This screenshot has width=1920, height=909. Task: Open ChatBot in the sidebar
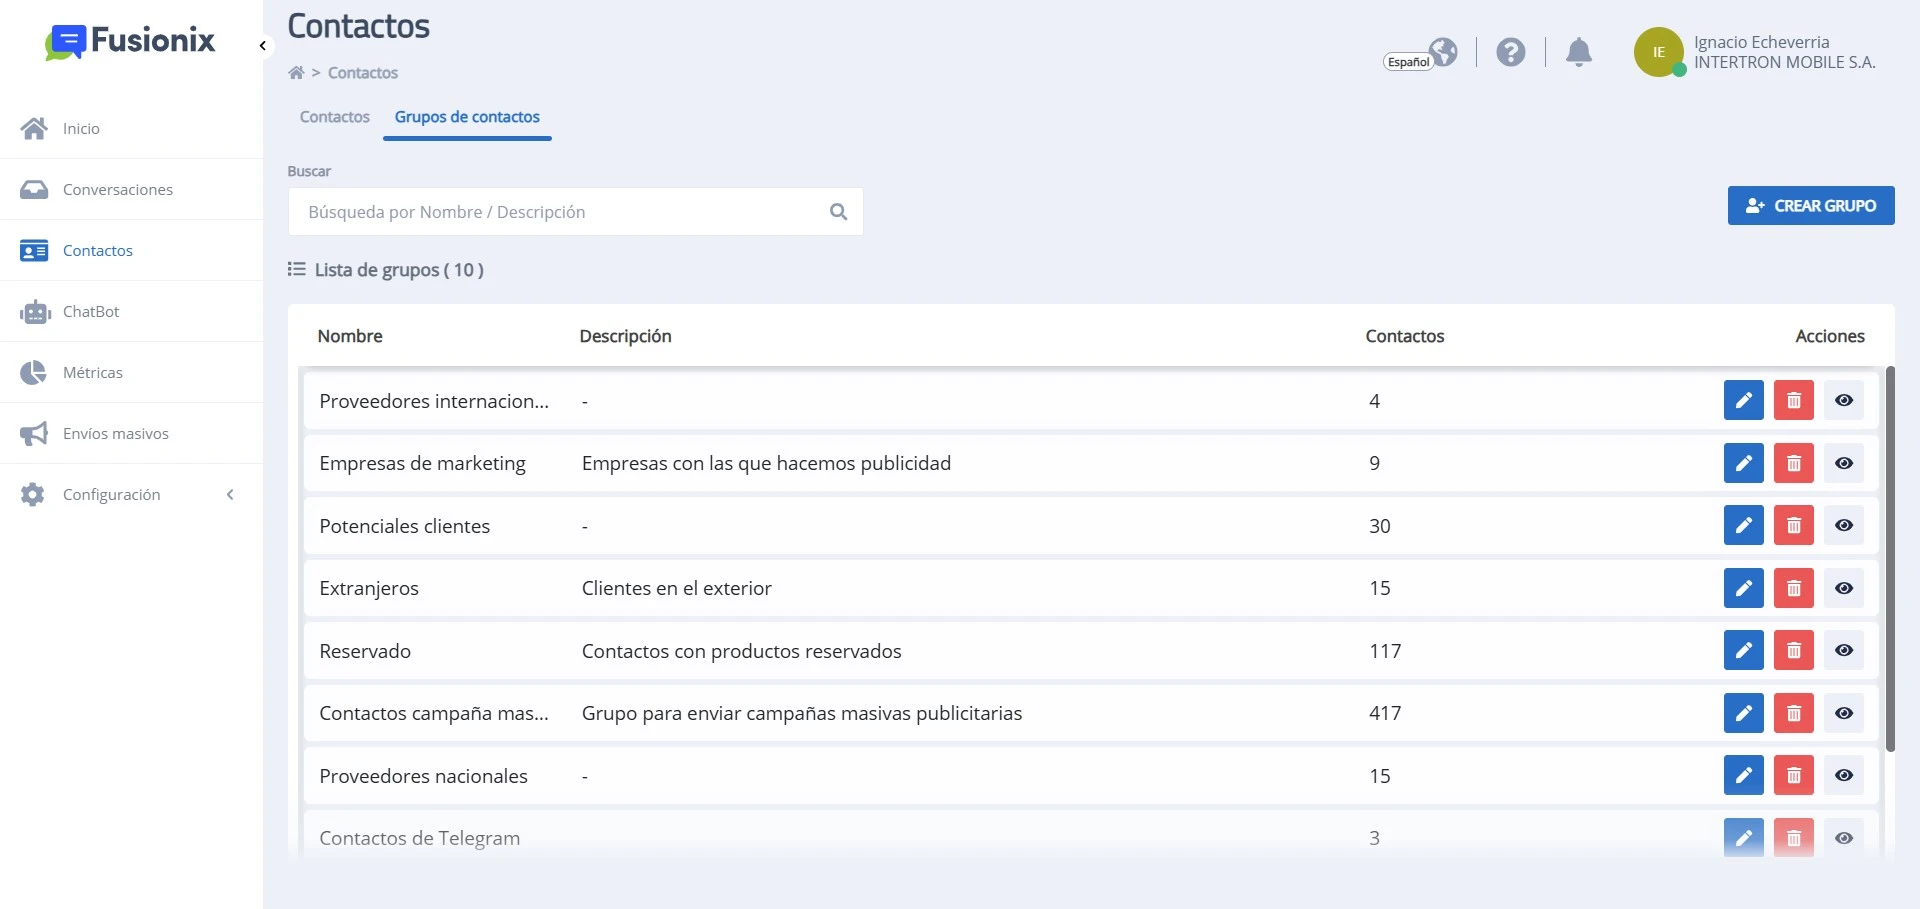pos(131,312)
